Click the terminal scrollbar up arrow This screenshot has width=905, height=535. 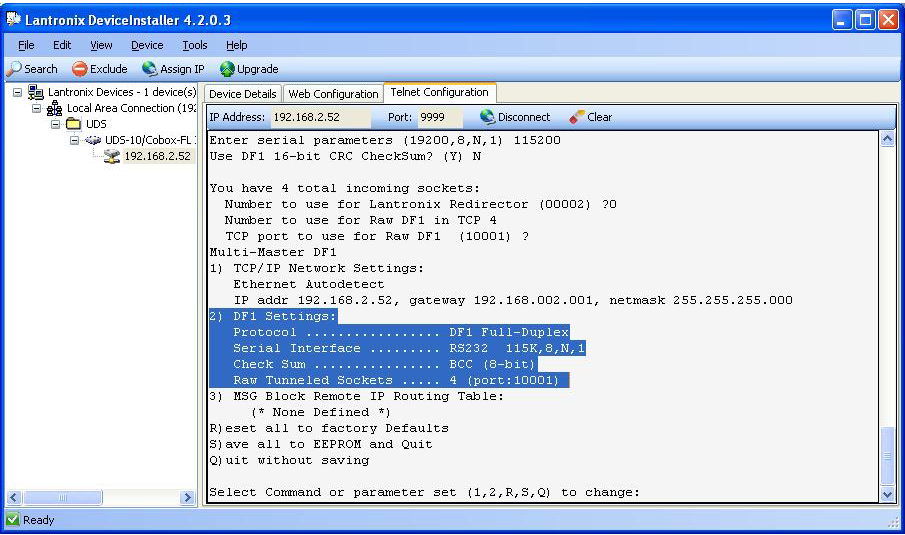point(888,139)
